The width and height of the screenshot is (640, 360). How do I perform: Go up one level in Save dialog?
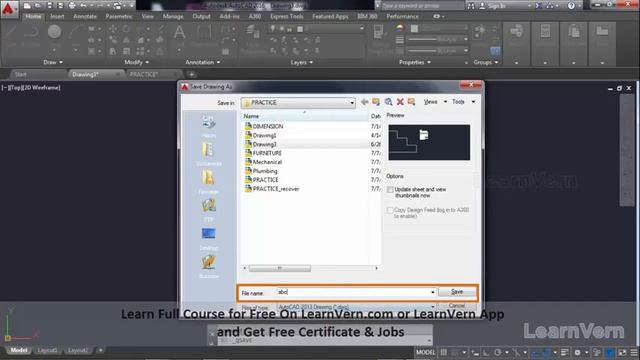coord(376,102)
